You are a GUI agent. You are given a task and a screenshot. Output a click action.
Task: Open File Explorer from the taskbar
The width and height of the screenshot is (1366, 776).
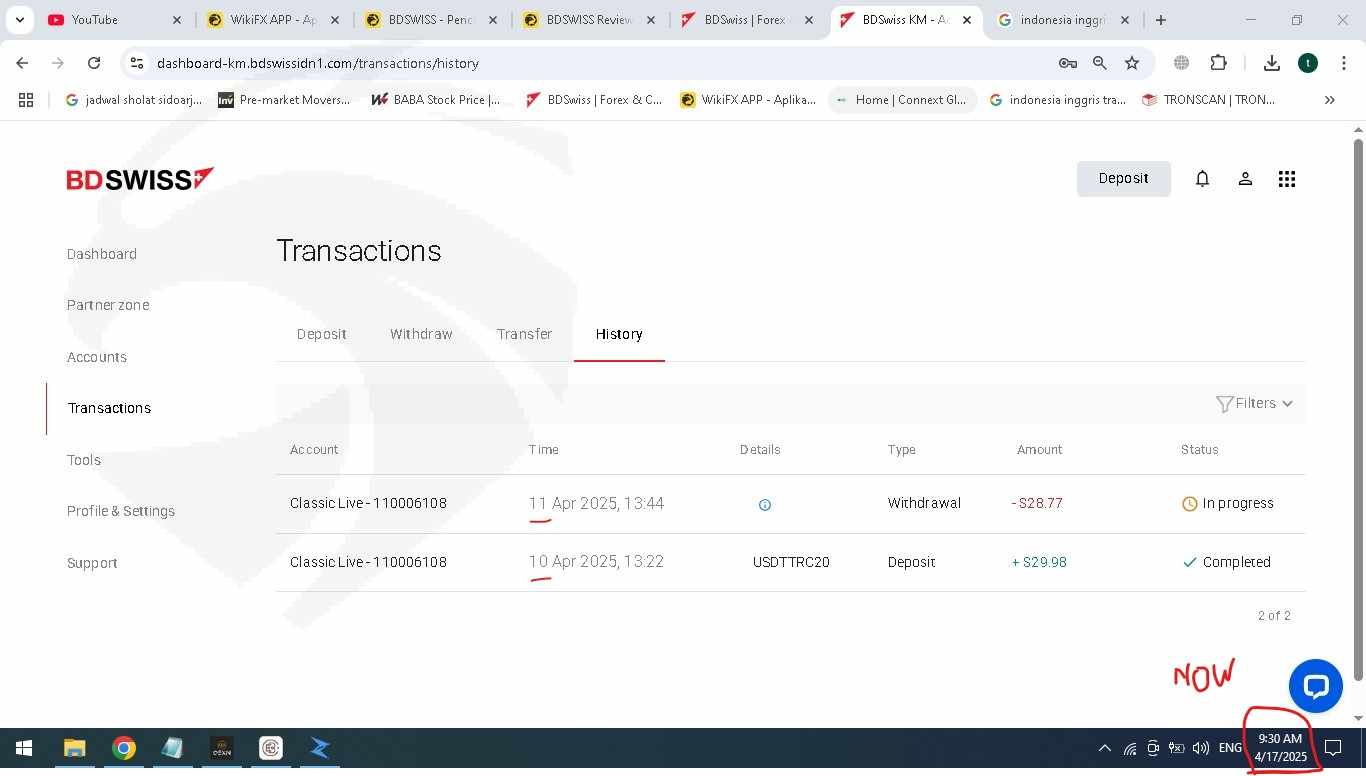pyautogui.click(x=74, y=748)
